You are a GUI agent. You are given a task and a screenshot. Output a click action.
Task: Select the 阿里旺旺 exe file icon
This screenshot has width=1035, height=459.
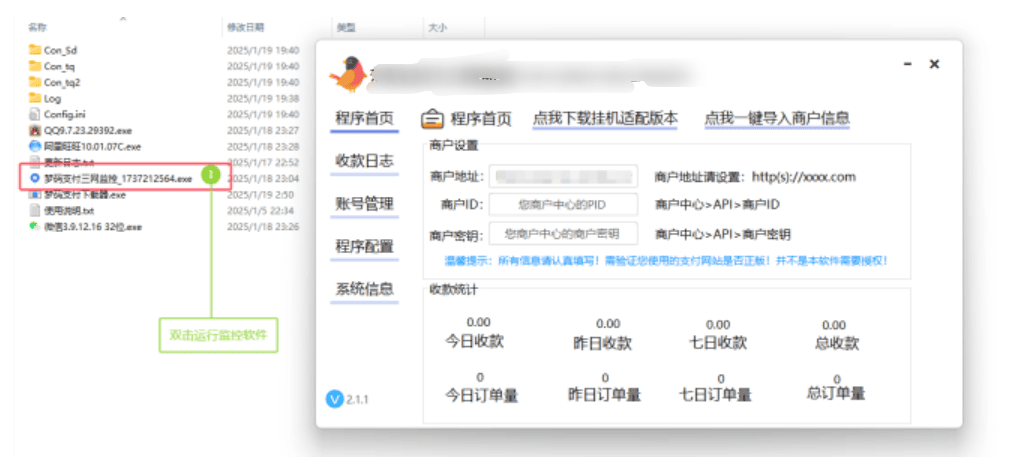[x=35, y=147]
